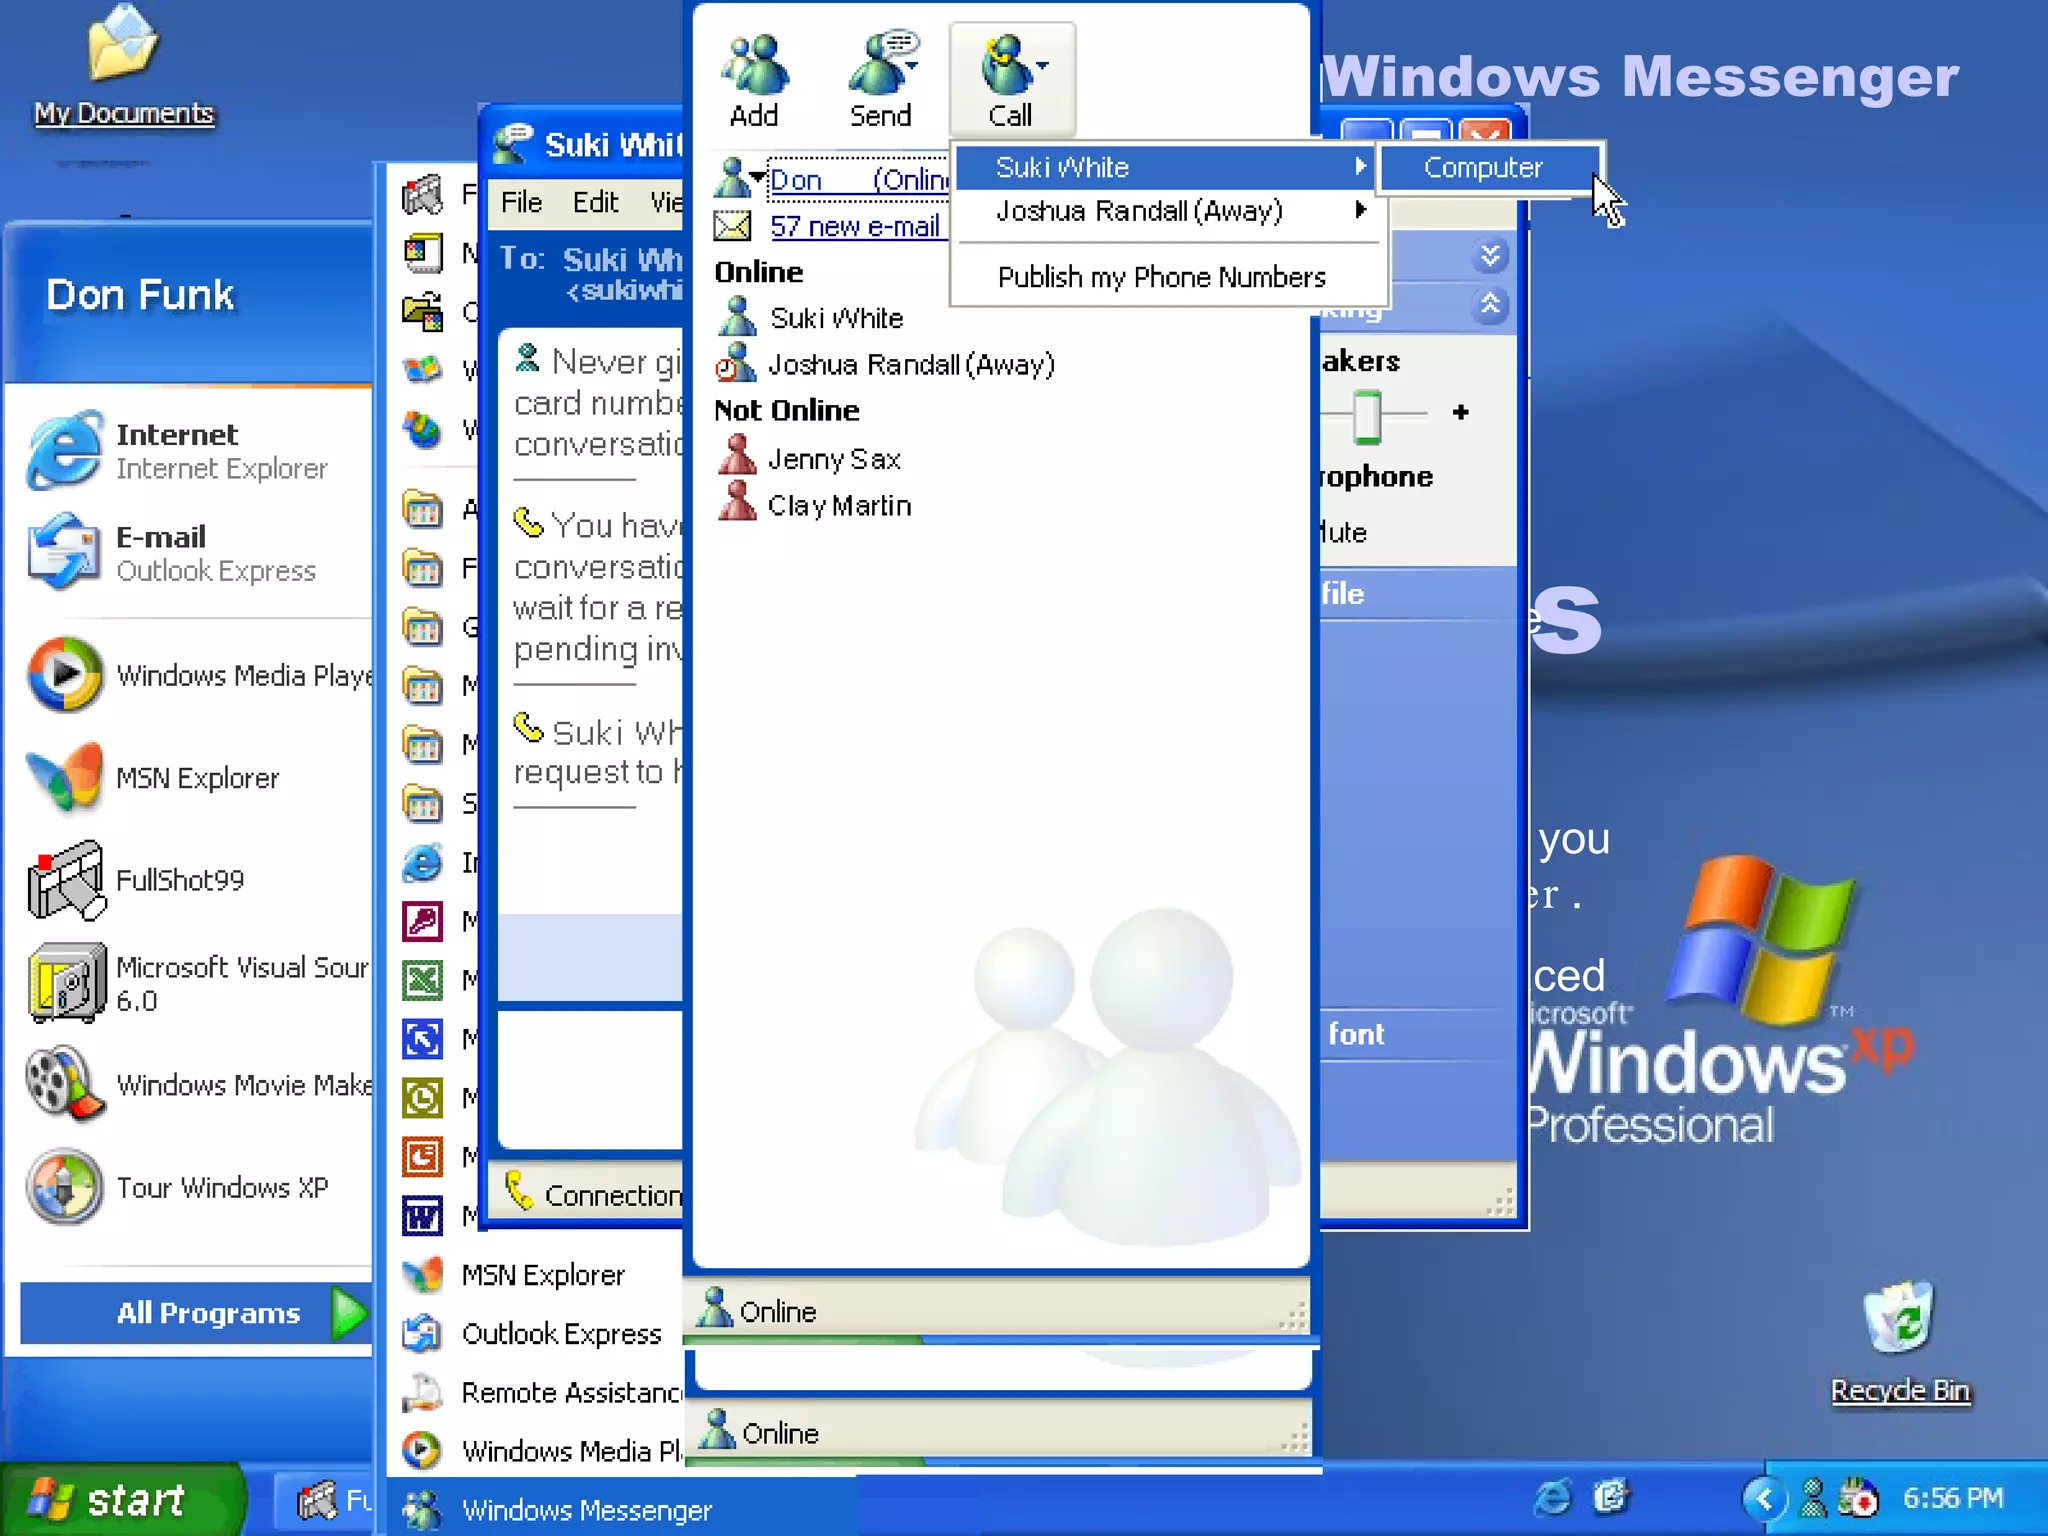2048x1536 pixels.
Task: Open Internet Explorer from Start menu
Action: tap(190, 451)
